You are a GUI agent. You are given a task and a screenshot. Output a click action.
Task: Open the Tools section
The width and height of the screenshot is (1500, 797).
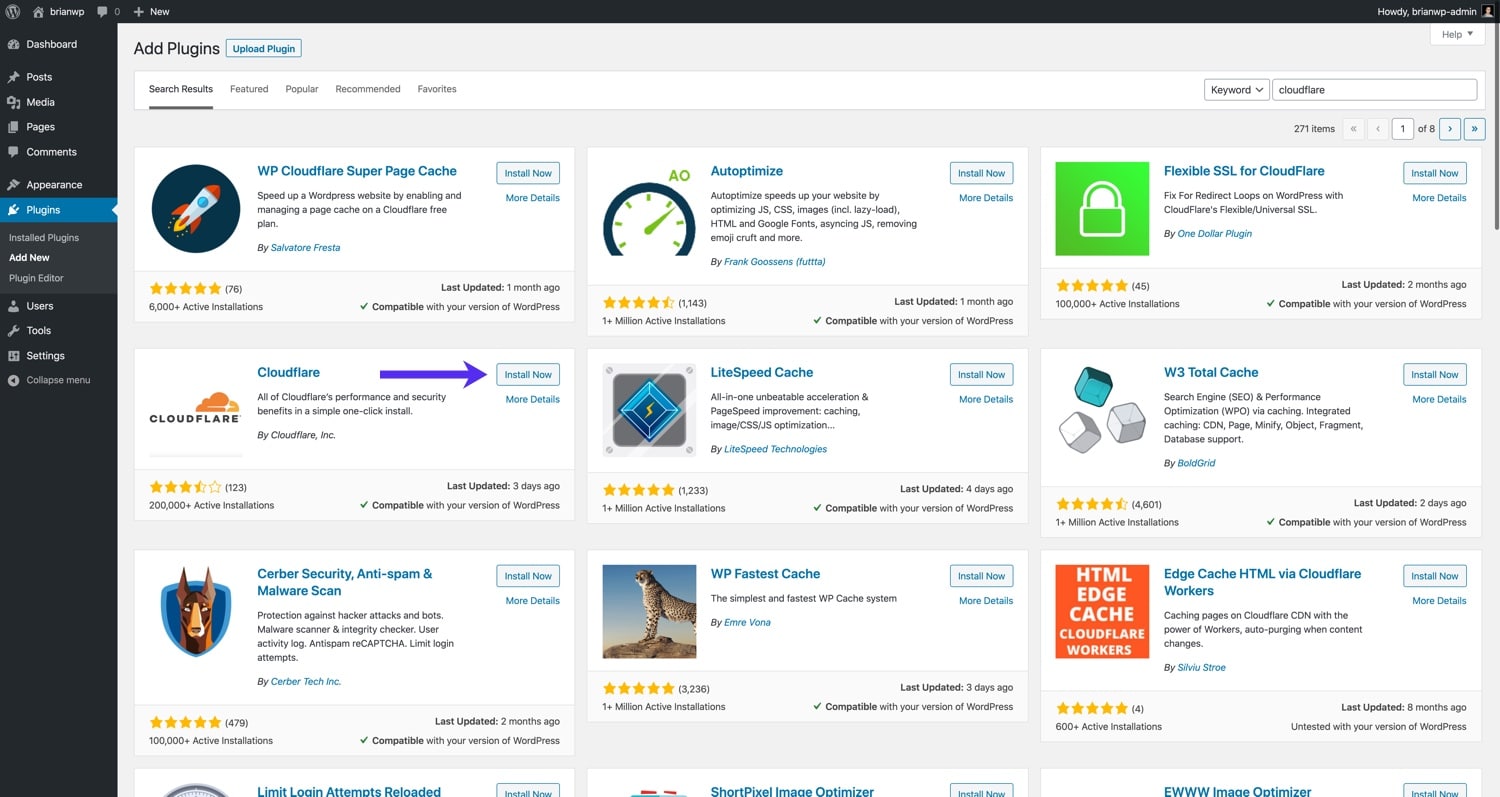[37, 331]
